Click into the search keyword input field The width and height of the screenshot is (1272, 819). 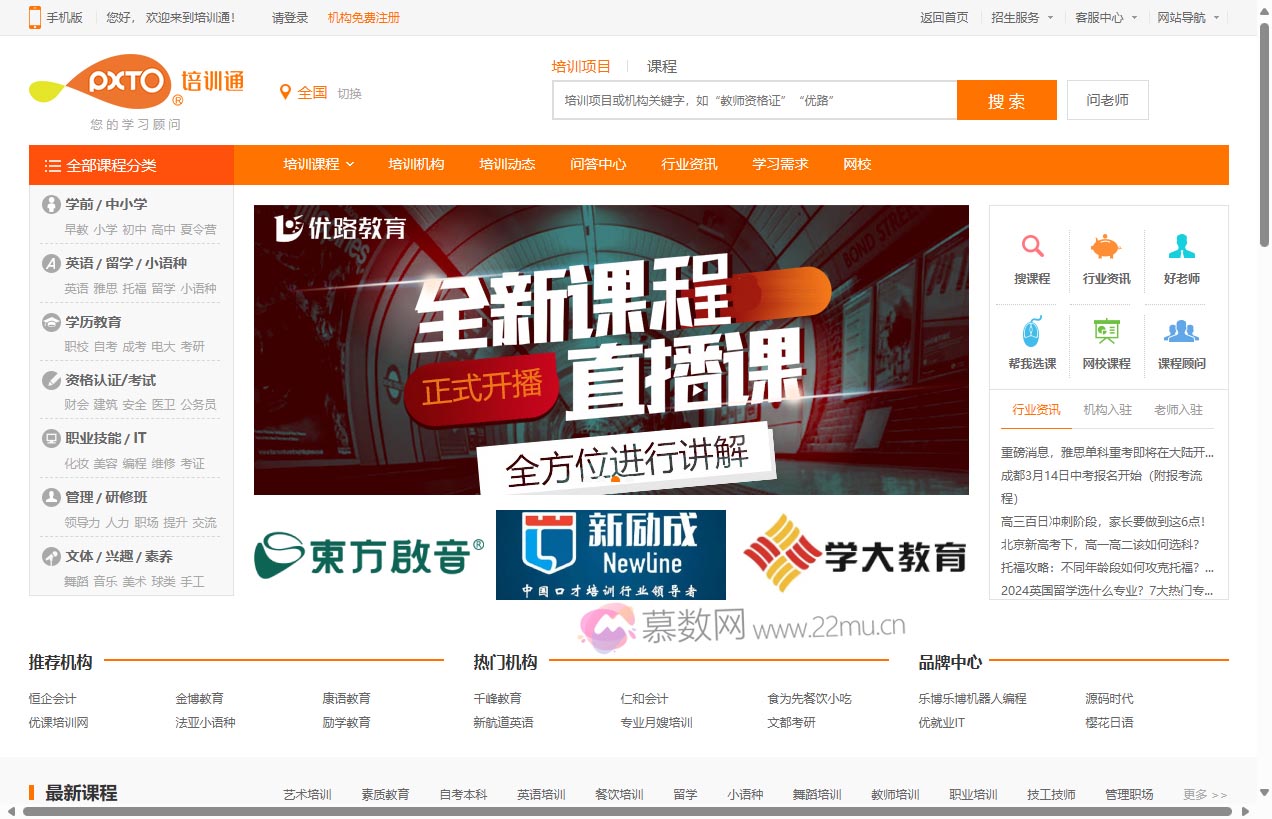tap(754, 100)
